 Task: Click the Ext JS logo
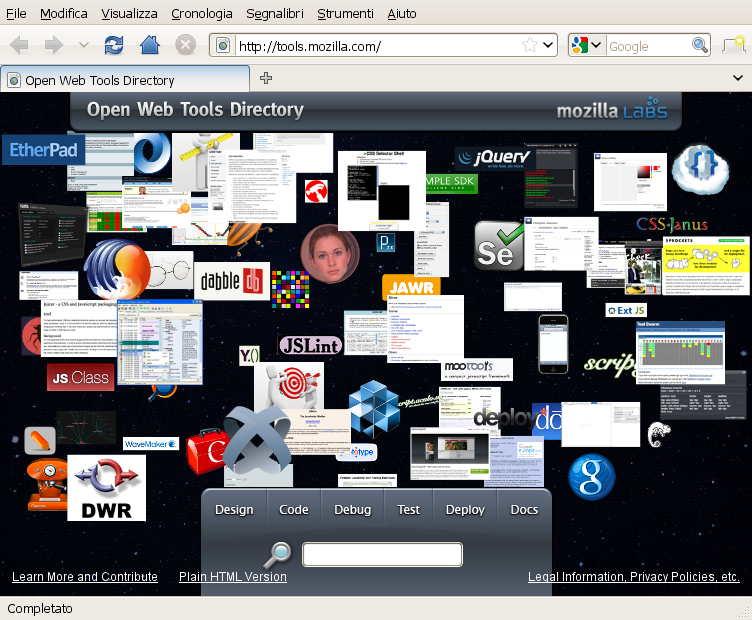pos(626,310)
